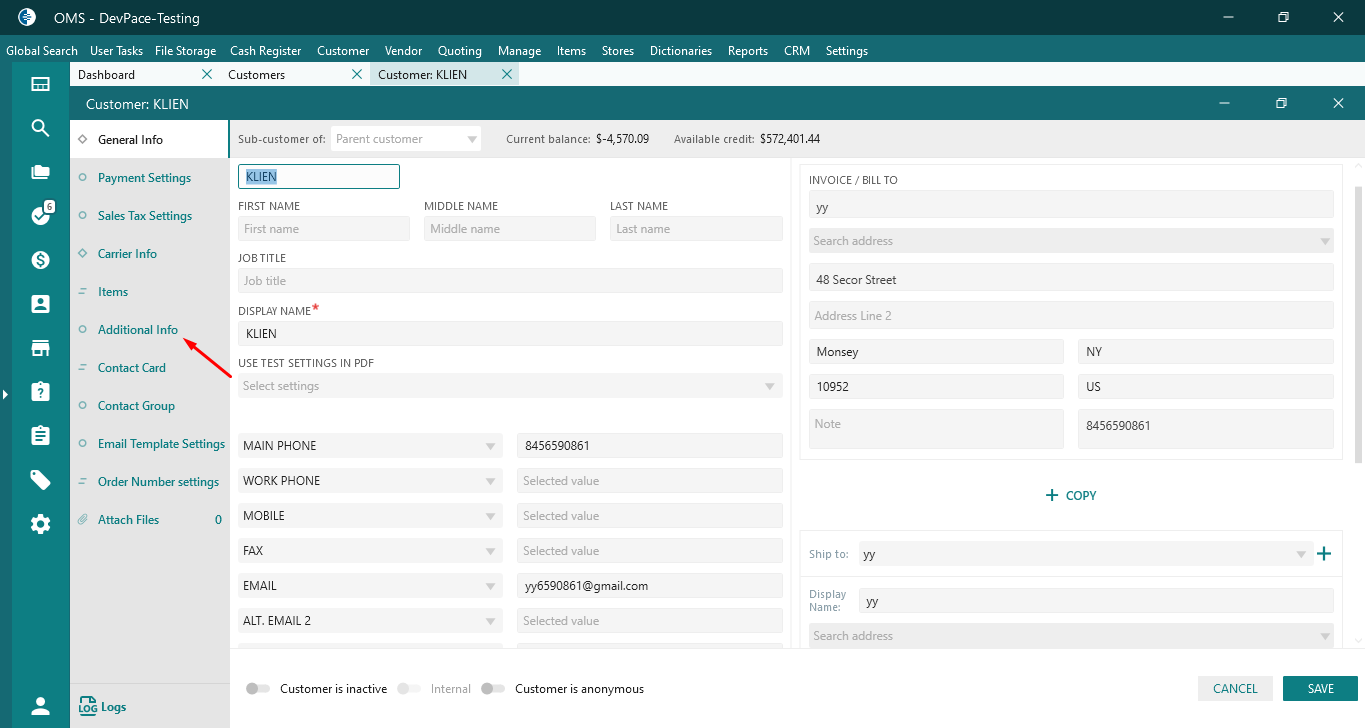Click the user profile icon at bottom left
1365x728 pixels.
[40, 706]
